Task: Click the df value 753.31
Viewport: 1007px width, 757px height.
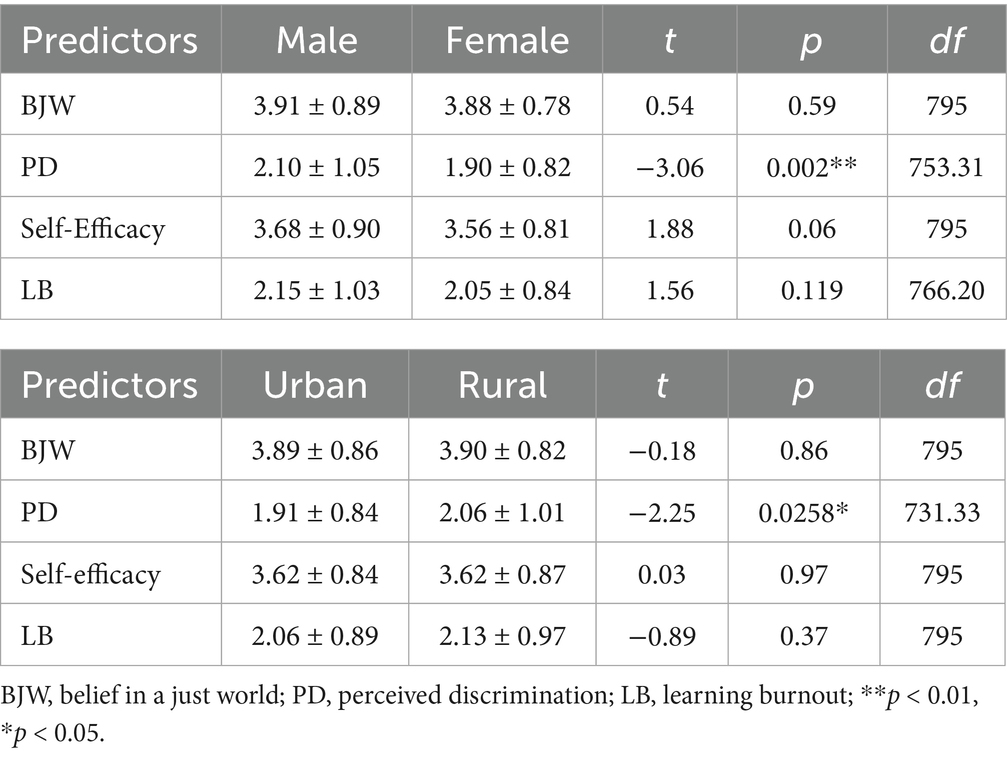Action: click(x=945, y=167)
